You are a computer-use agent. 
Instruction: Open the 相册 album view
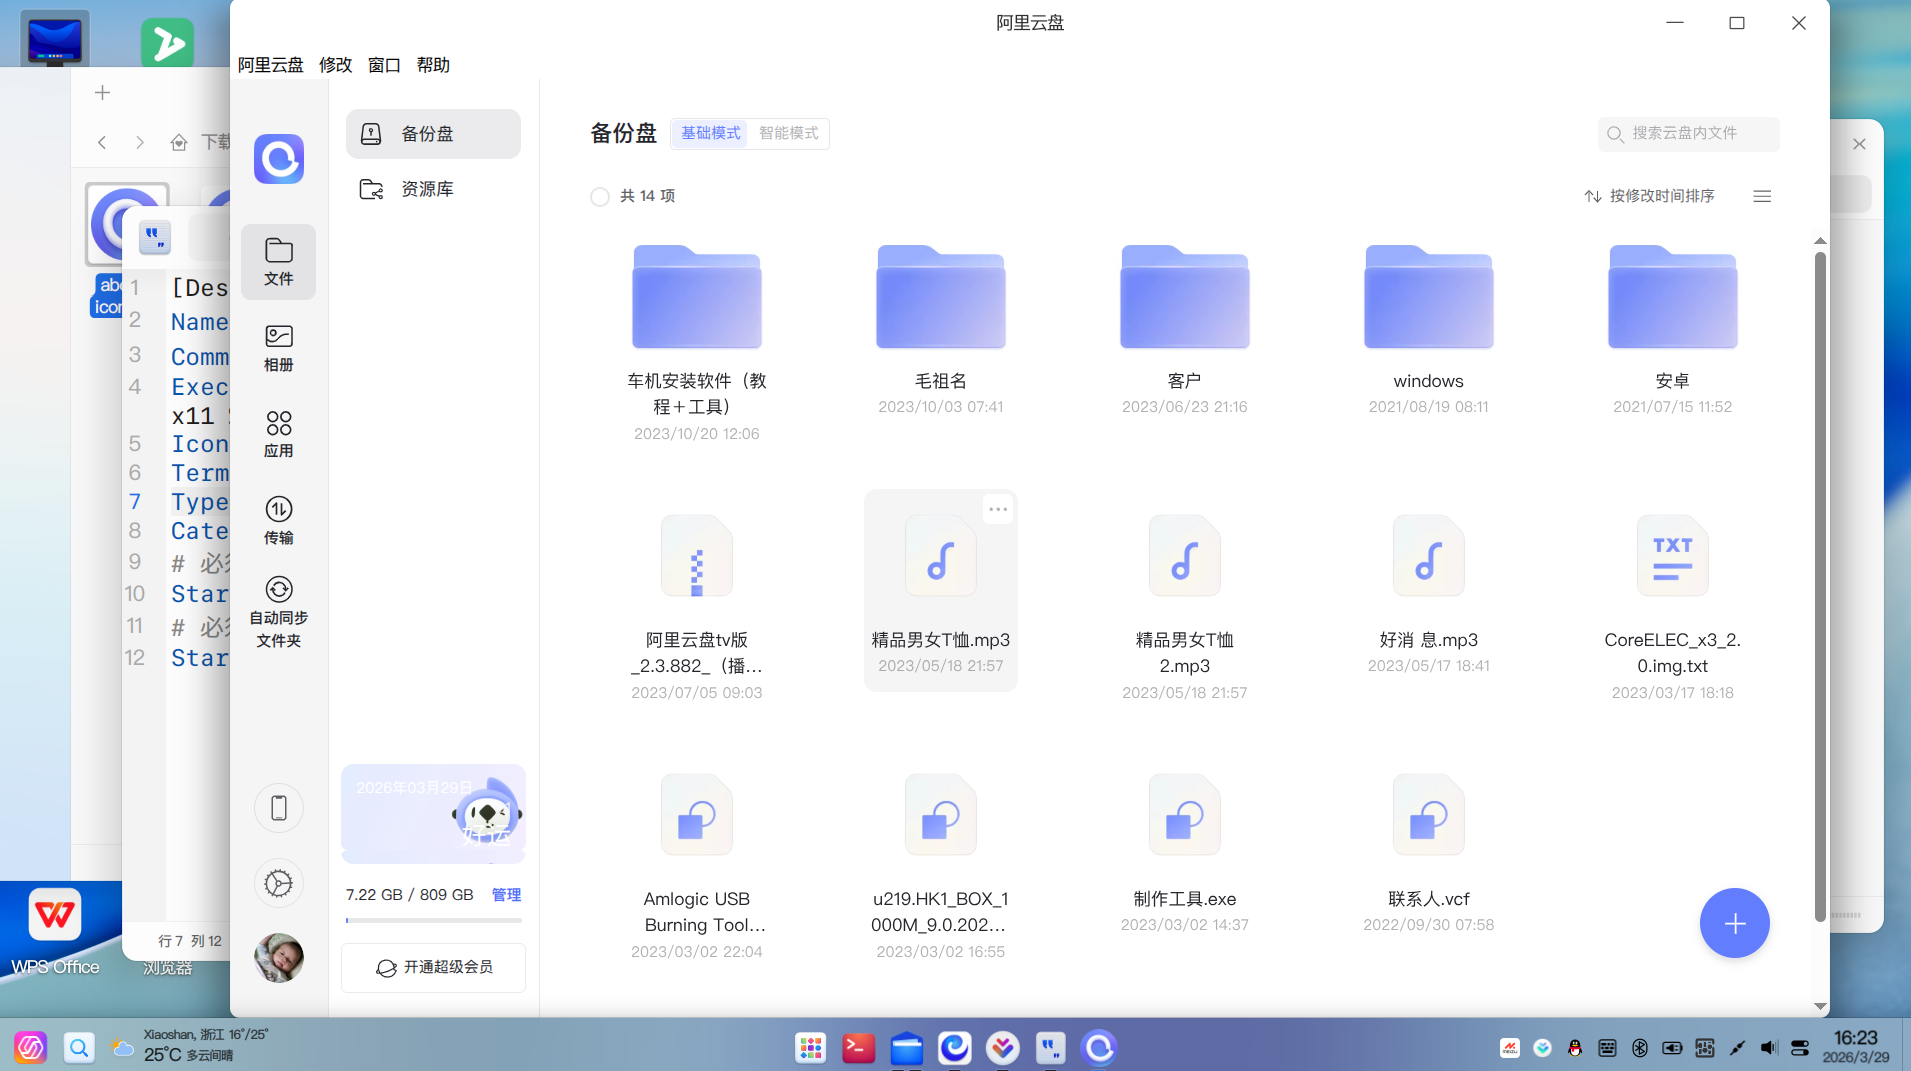point(278,346)
